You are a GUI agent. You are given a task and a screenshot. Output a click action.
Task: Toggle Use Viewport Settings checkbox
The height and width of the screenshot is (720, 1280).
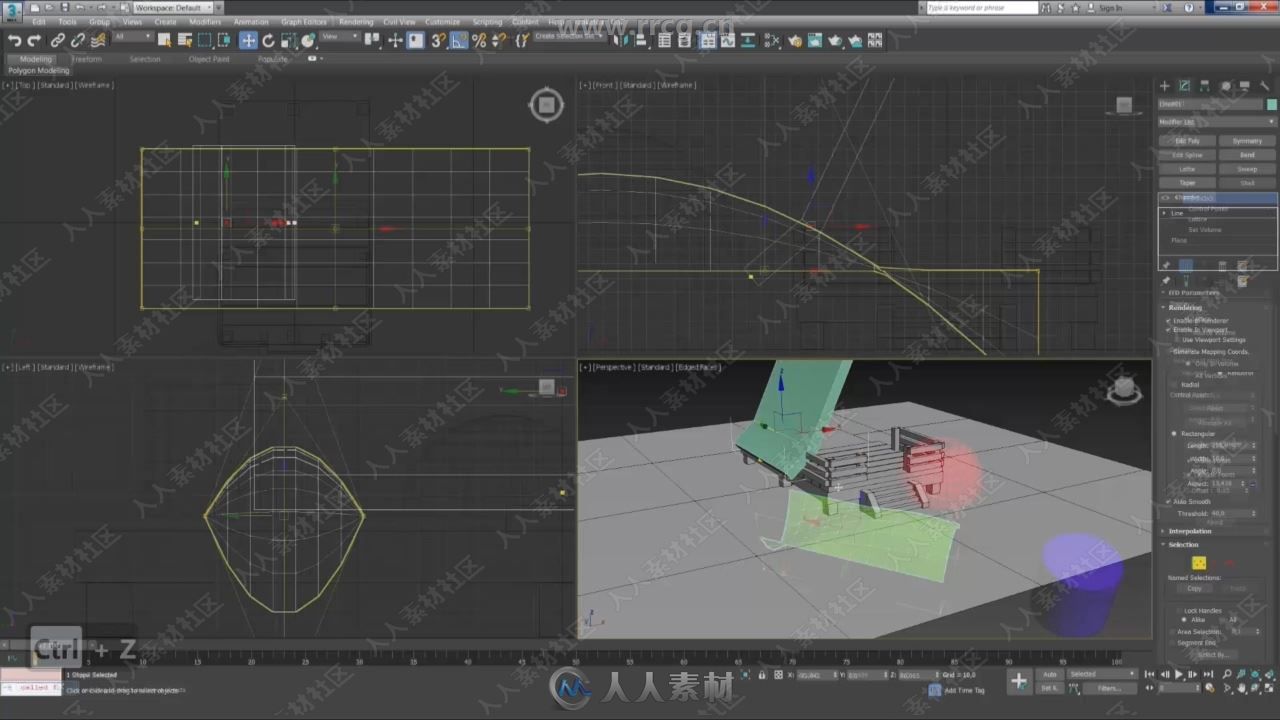point(1177,340)
